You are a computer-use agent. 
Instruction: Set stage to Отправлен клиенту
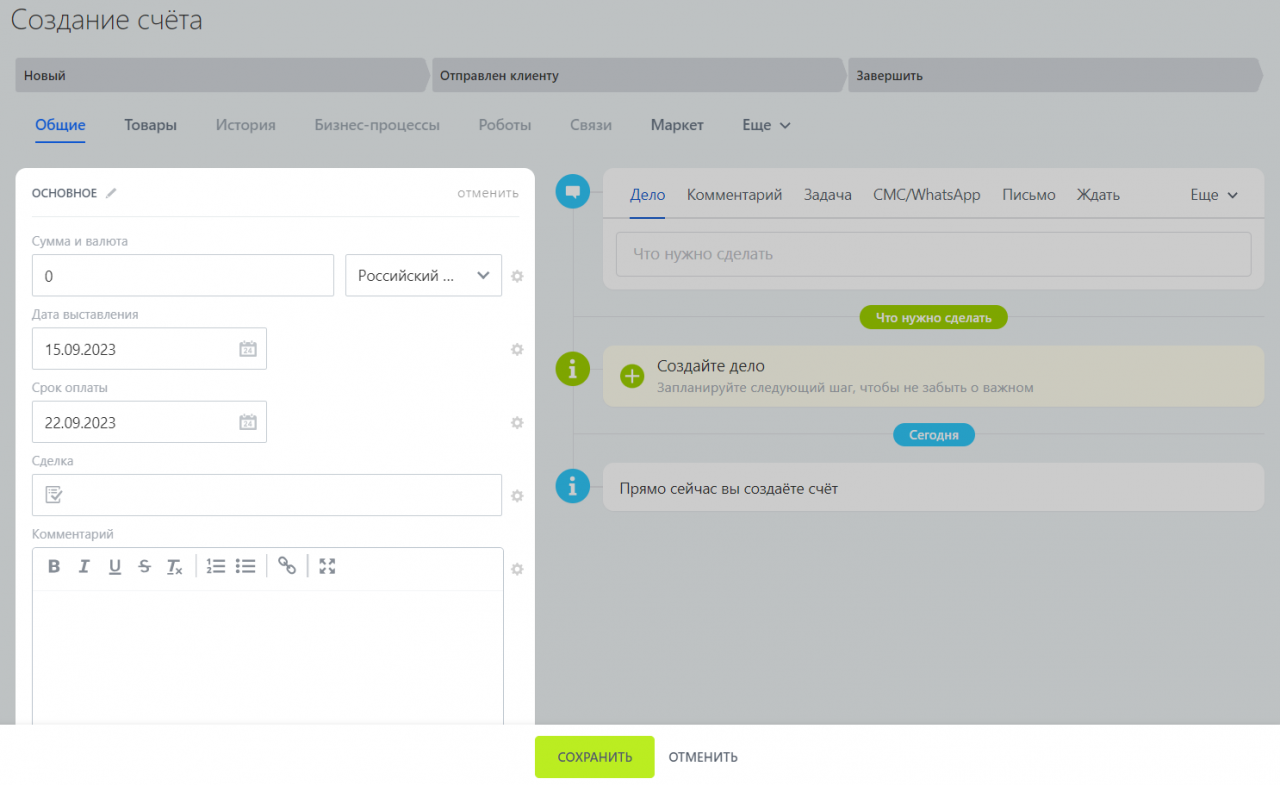coord(639,75)
